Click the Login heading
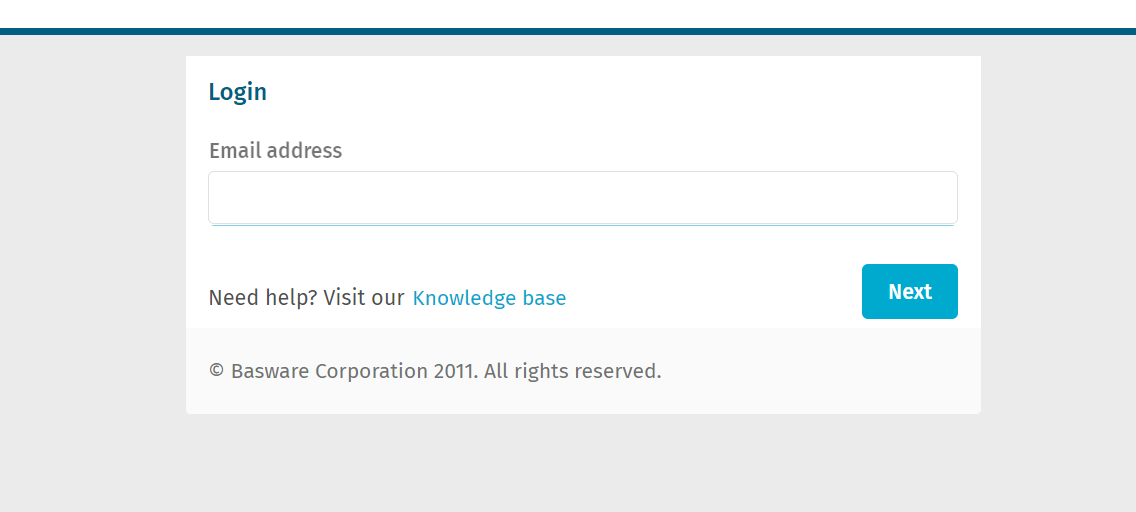1136x512 pixels. [x=237, y=92]
